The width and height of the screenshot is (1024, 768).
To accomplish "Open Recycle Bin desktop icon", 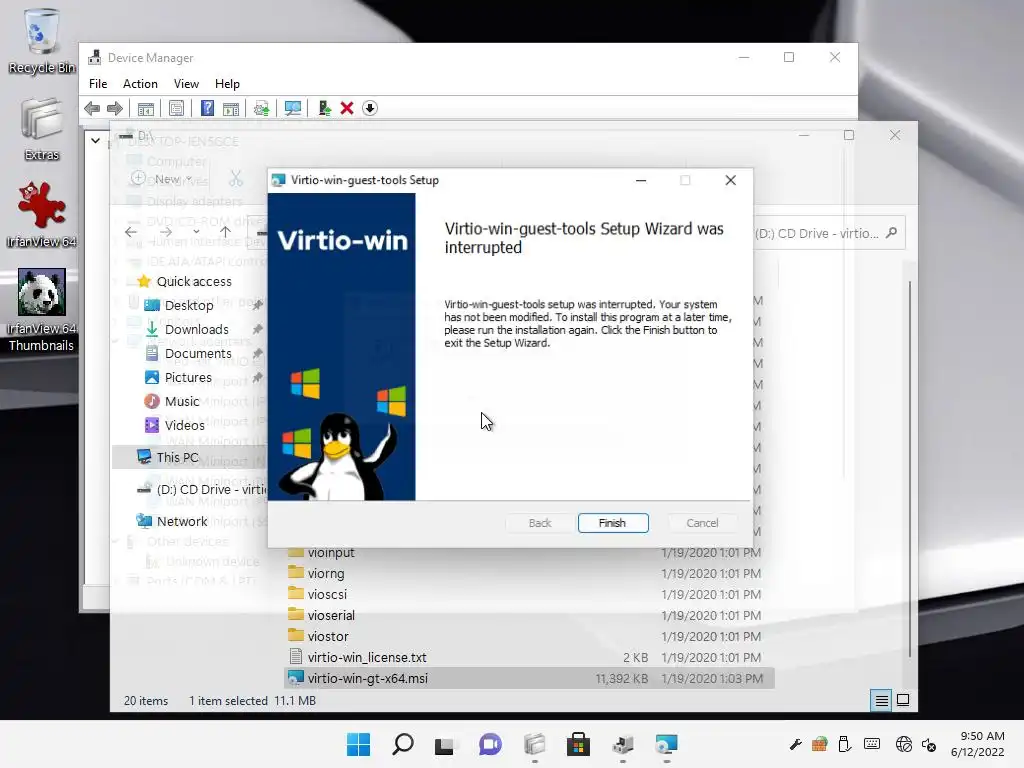I will (x=42, y=40).
